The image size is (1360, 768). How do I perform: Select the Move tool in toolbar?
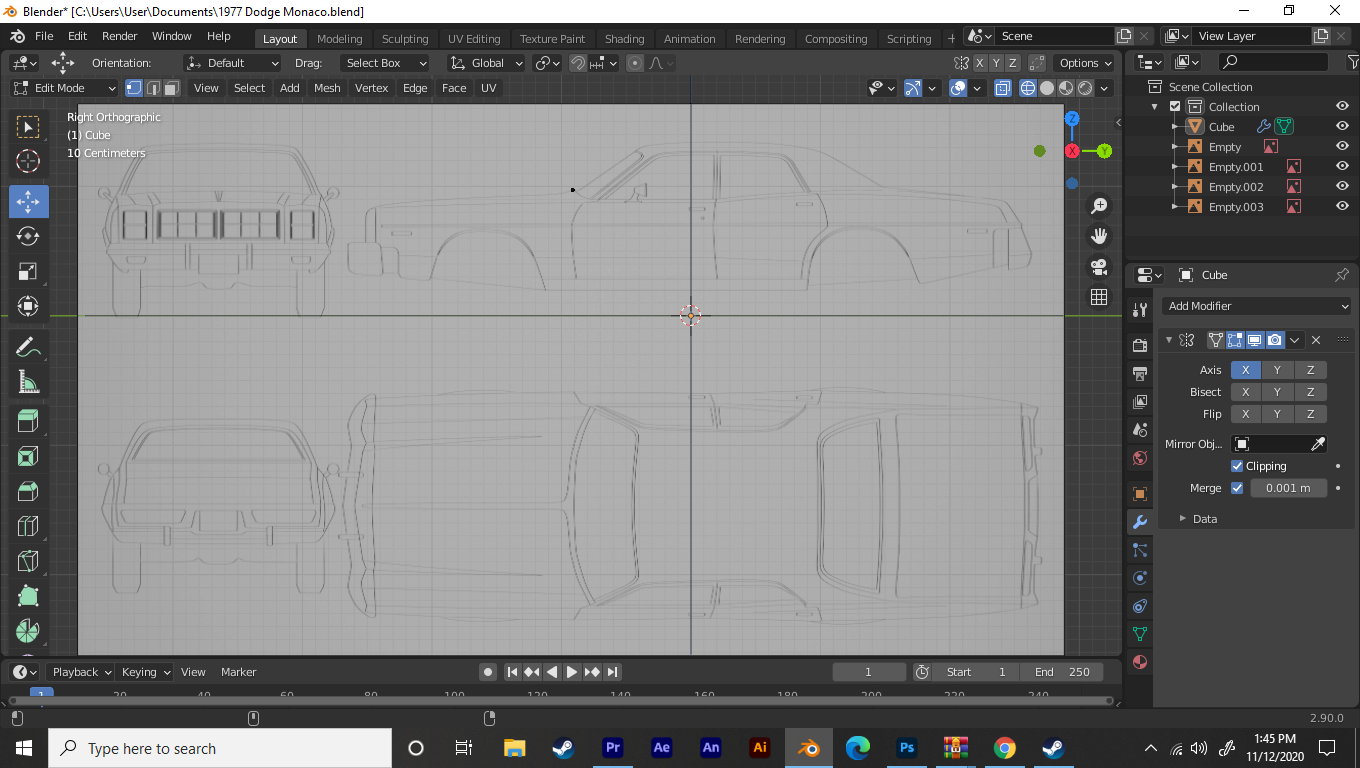[28, 201]
